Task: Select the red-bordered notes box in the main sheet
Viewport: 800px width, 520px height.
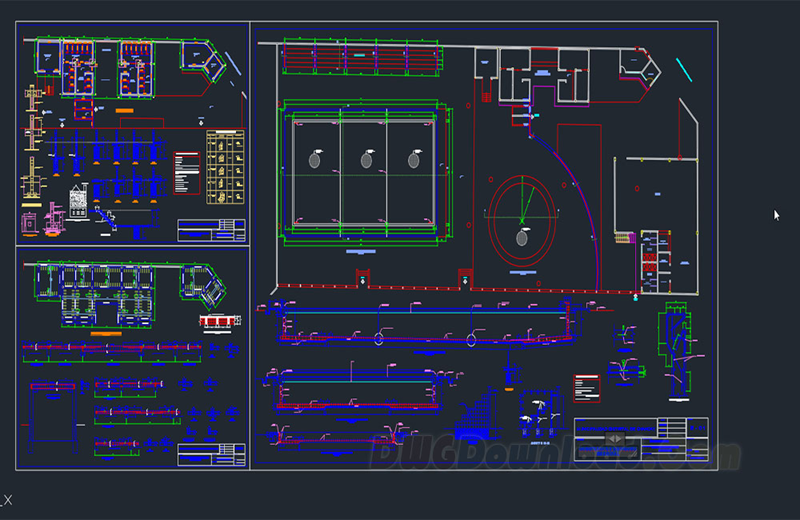Action: click(x=587, y=389)
